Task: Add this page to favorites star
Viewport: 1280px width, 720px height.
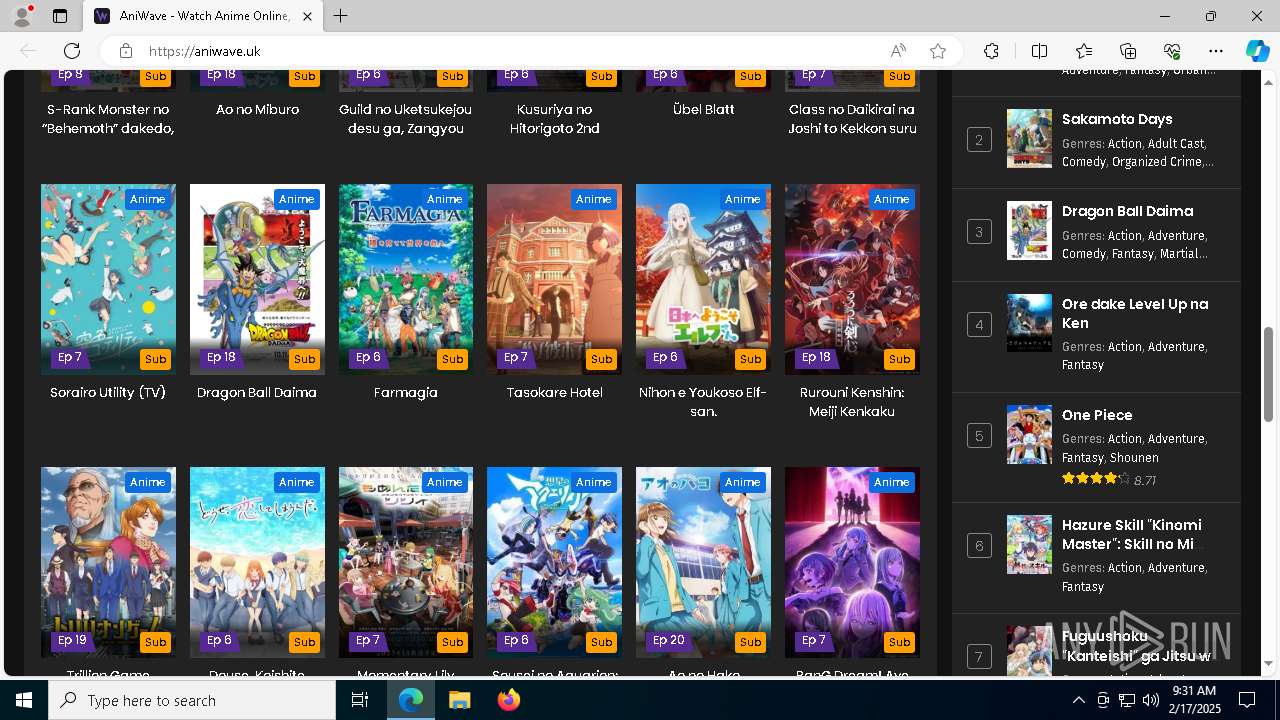Action: click(938, 51)
